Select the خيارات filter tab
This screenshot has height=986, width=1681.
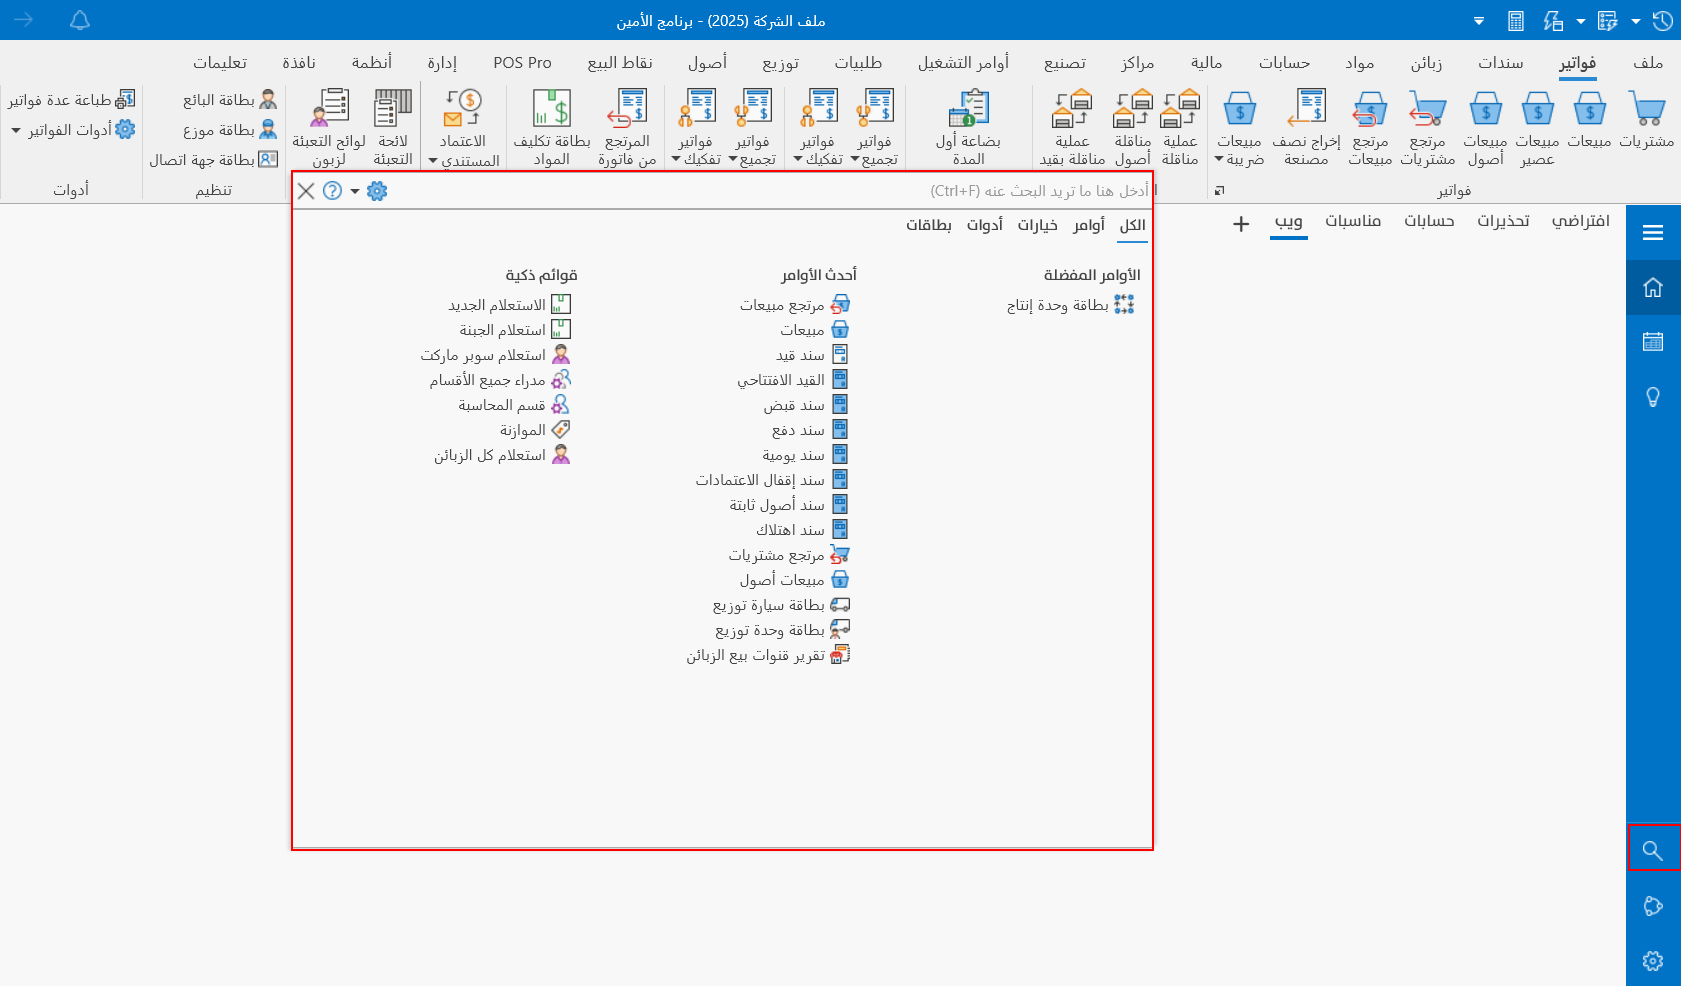pos(1037,225)
